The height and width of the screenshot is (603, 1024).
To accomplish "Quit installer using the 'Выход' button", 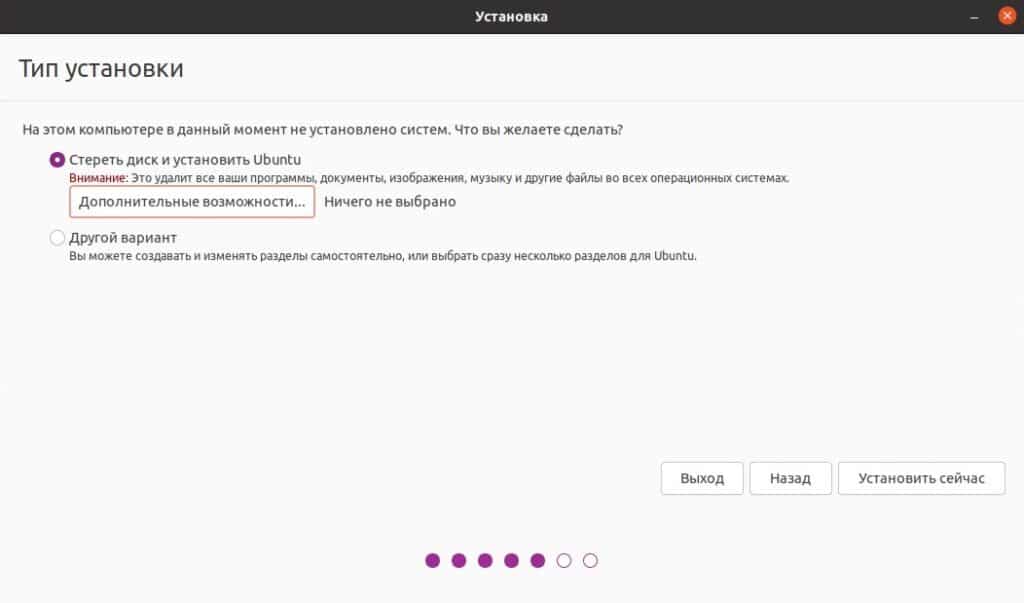I will pos(702,479).
